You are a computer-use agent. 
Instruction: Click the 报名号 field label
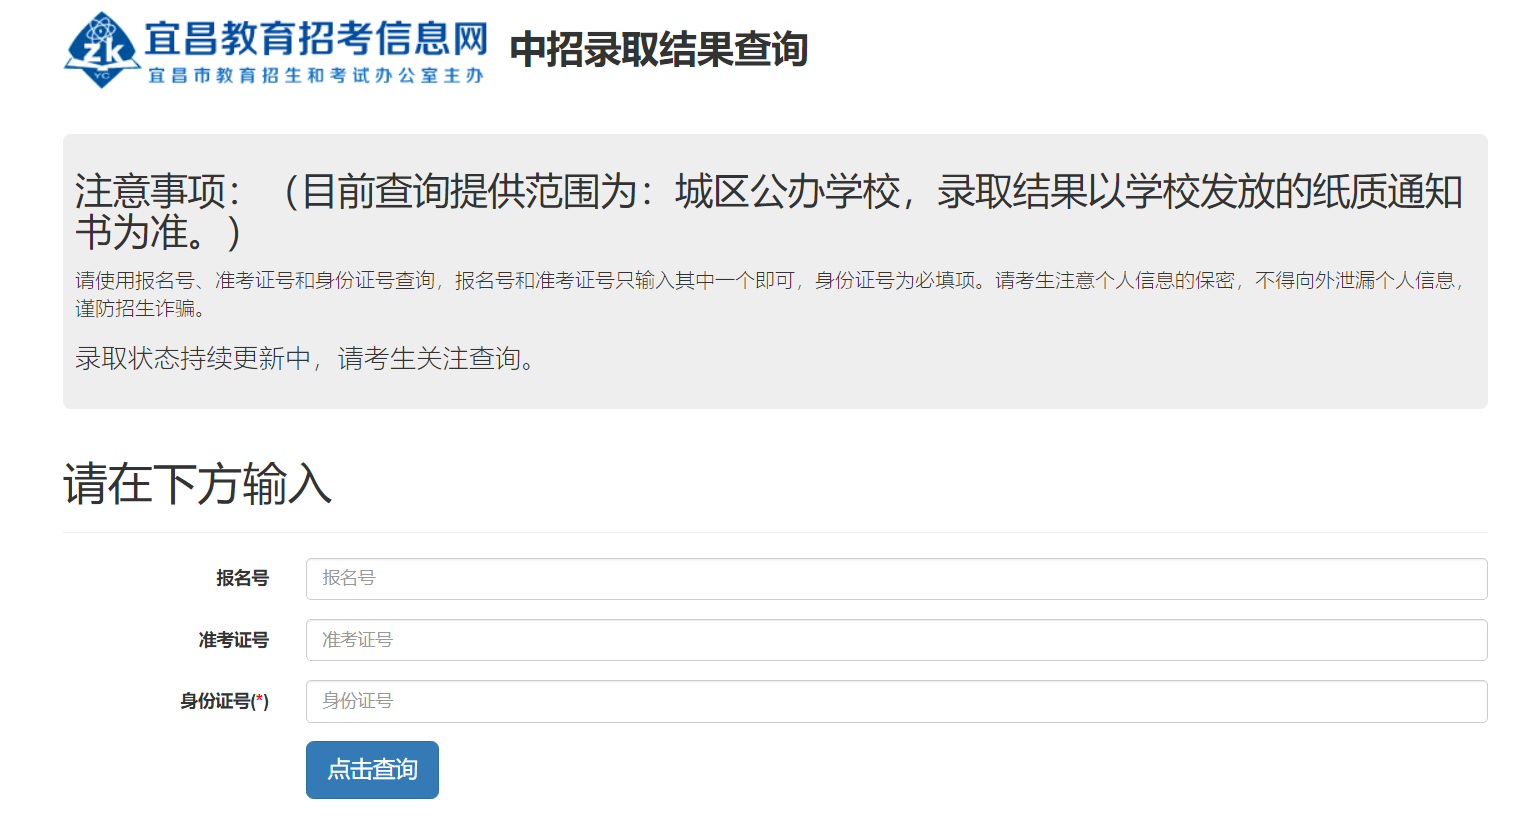coord(242,579)
